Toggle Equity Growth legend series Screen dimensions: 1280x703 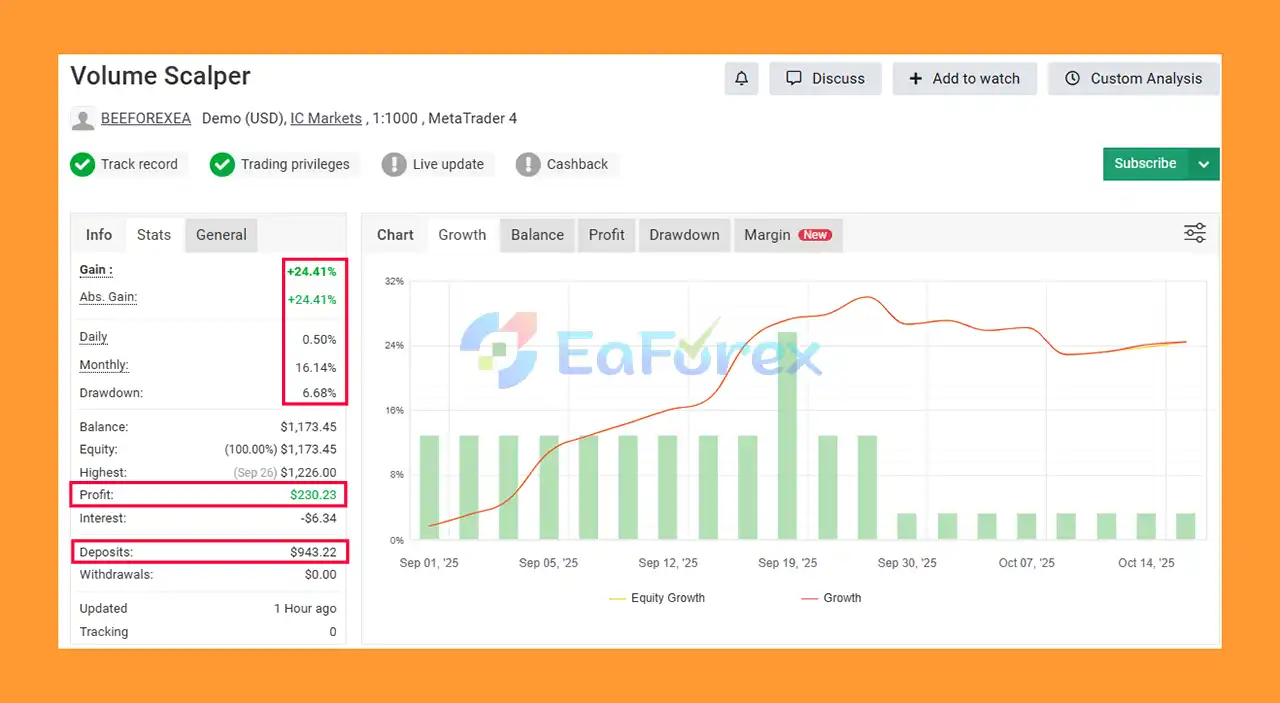[656, 598]
